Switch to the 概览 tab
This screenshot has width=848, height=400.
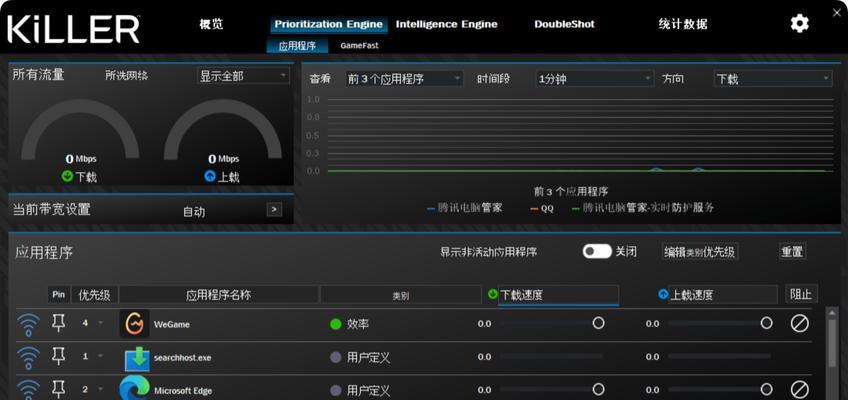click(x=211, y=24)
